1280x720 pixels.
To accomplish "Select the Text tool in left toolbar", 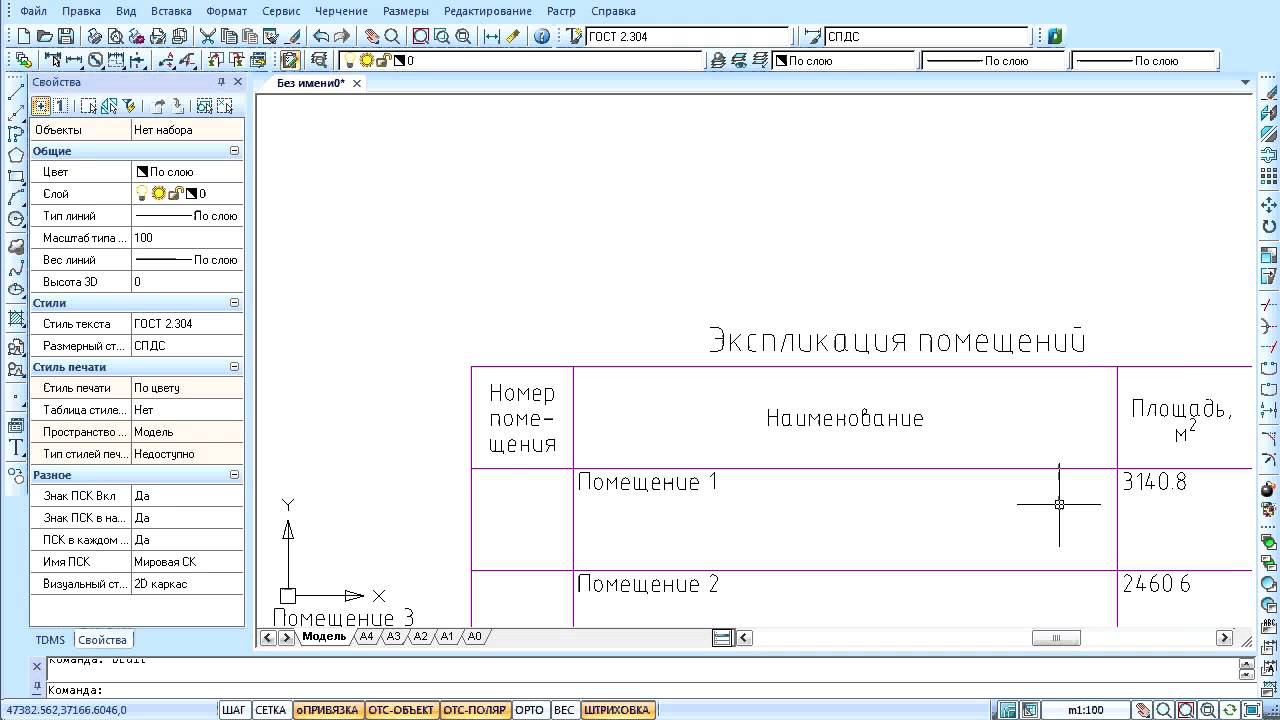I will click(16, 447).
